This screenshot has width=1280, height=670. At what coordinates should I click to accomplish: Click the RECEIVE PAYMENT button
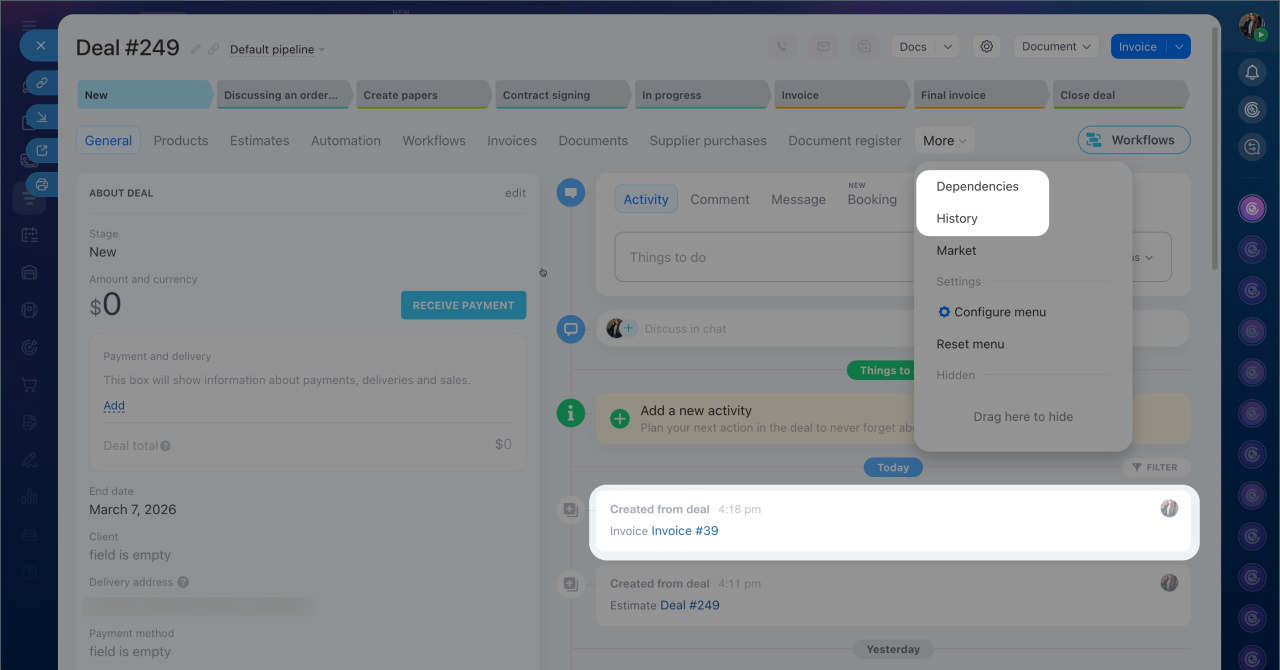click(463, 306)
